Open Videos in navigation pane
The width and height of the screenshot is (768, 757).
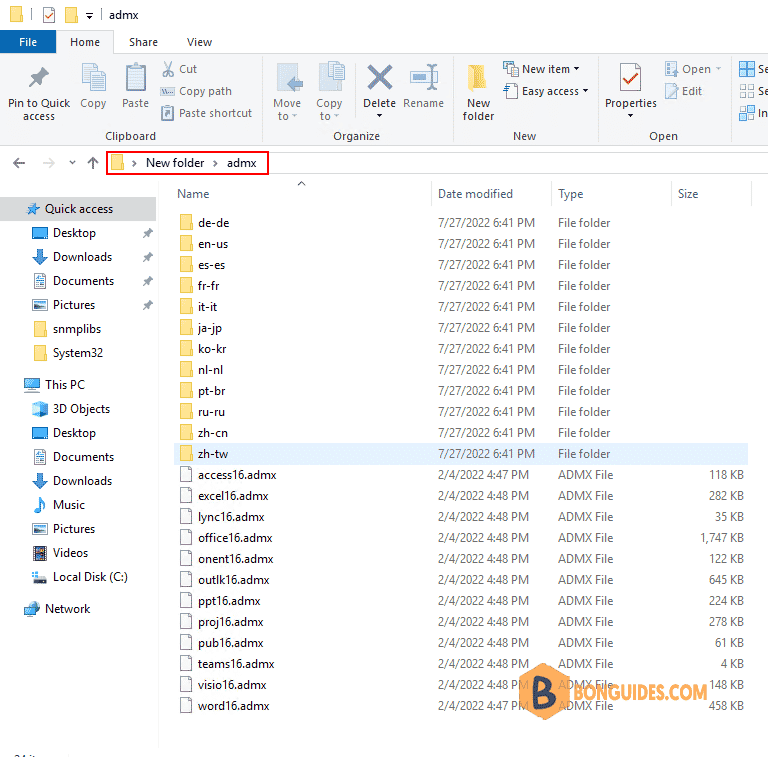[71, 553]
